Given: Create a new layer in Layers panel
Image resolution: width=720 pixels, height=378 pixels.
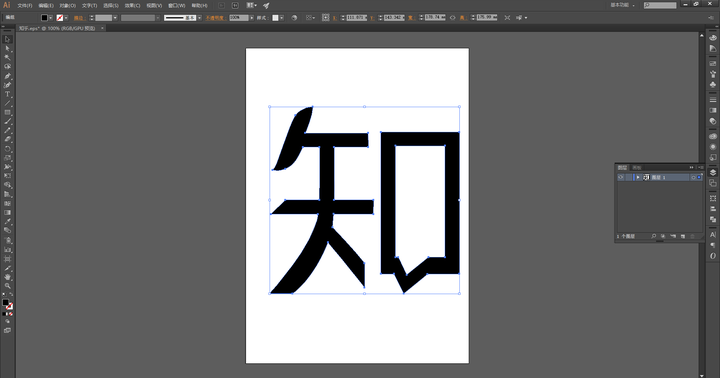Looking at the screenshot, I should tap(683, 236).
